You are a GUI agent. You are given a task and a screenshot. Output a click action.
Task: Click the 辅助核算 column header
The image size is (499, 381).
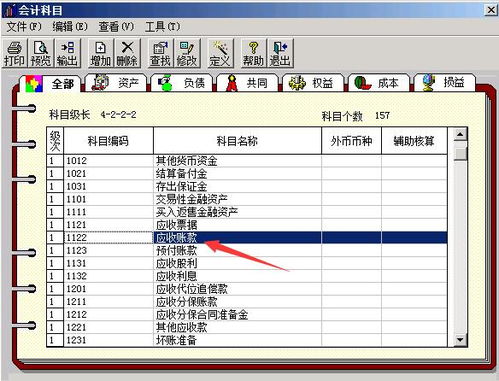414,141
